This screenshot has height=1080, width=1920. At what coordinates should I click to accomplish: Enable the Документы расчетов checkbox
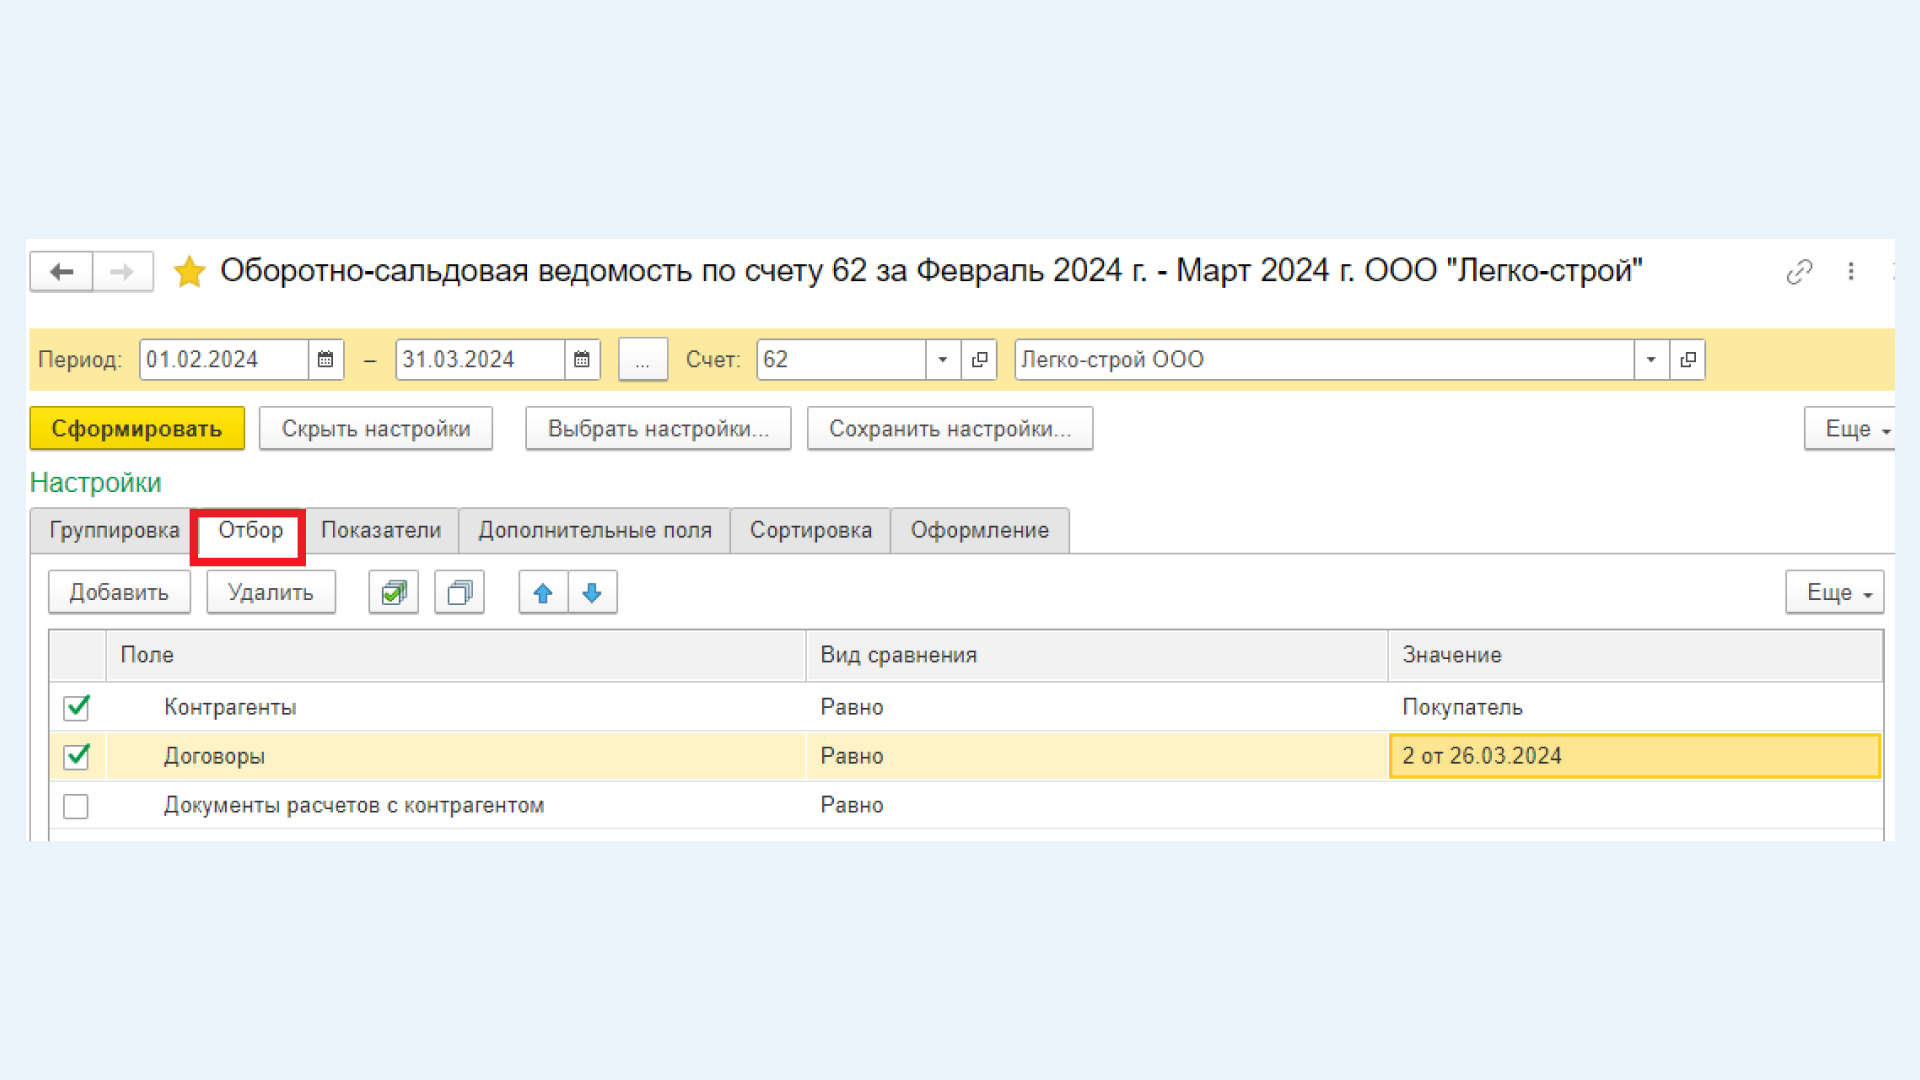click(75, 804)
